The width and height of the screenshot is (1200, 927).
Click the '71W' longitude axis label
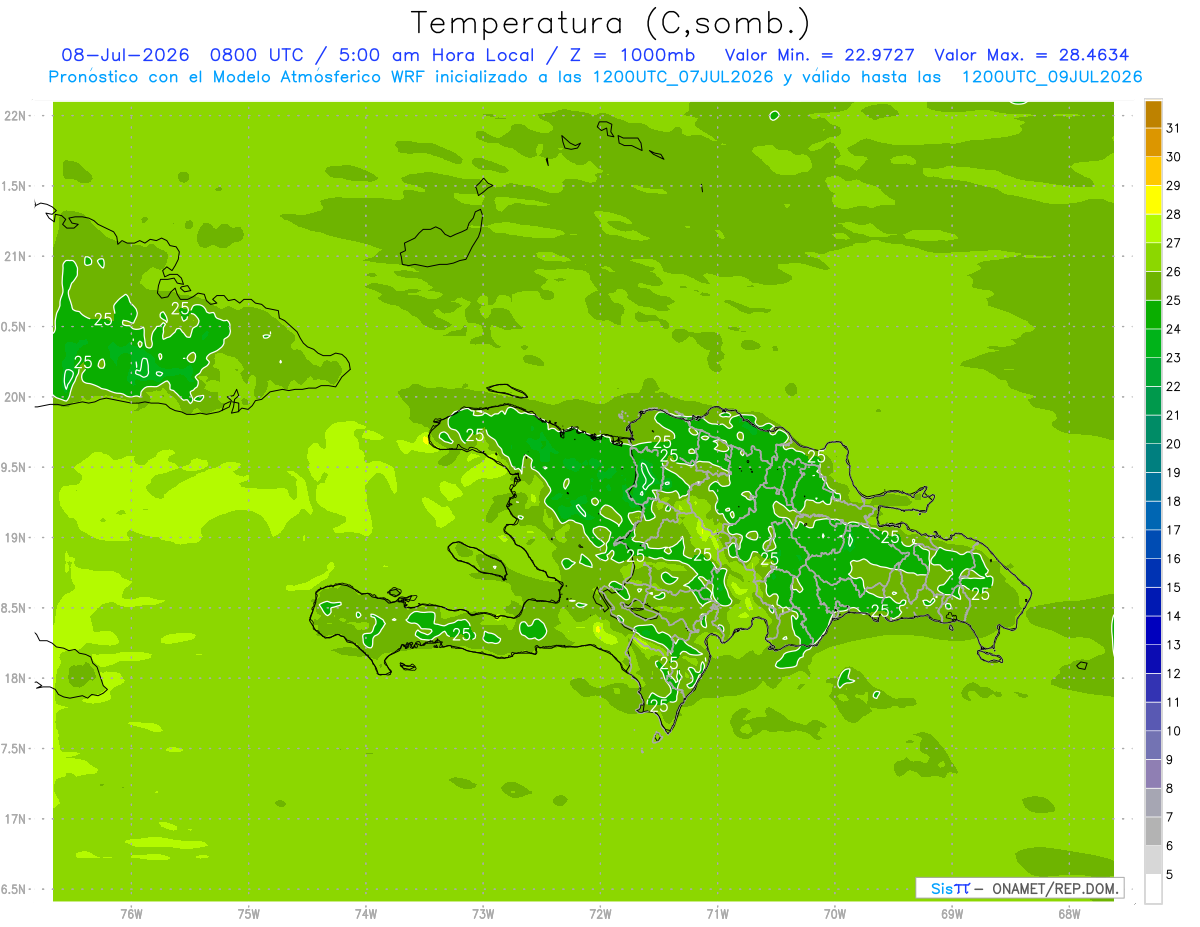pos(717,914)
